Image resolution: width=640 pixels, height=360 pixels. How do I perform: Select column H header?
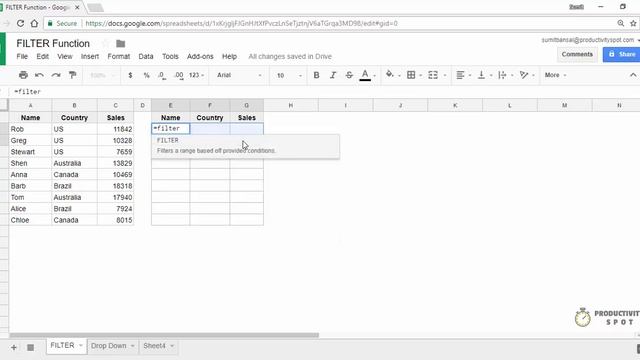(291, 105)
